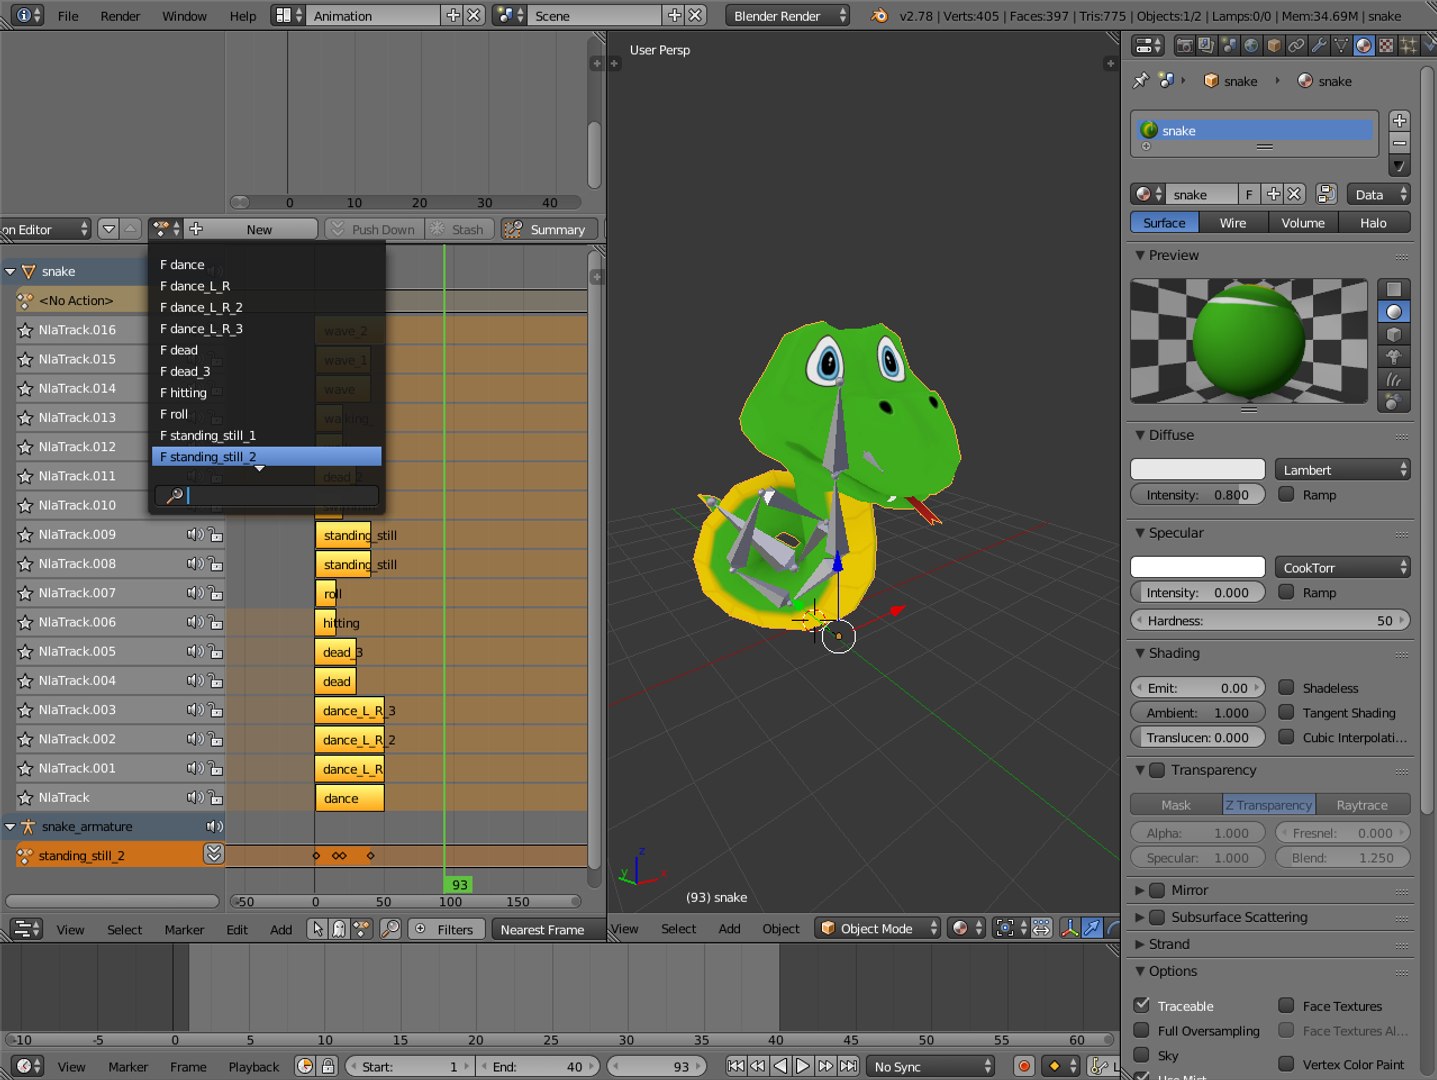Select the sphere preview shape
This screenshot has height=1080, width=1437.
(1394, 312)
